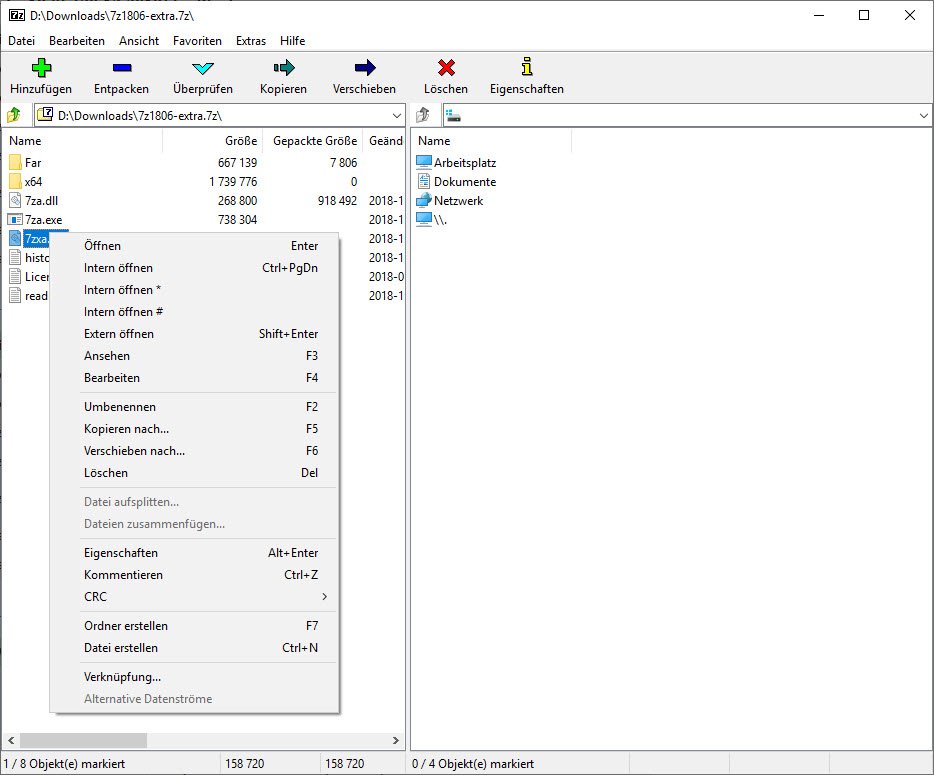The image size is (934, 775).
Task: Choose Intern öffnen with Ctrl+PgDn
Action: (195, 267)
